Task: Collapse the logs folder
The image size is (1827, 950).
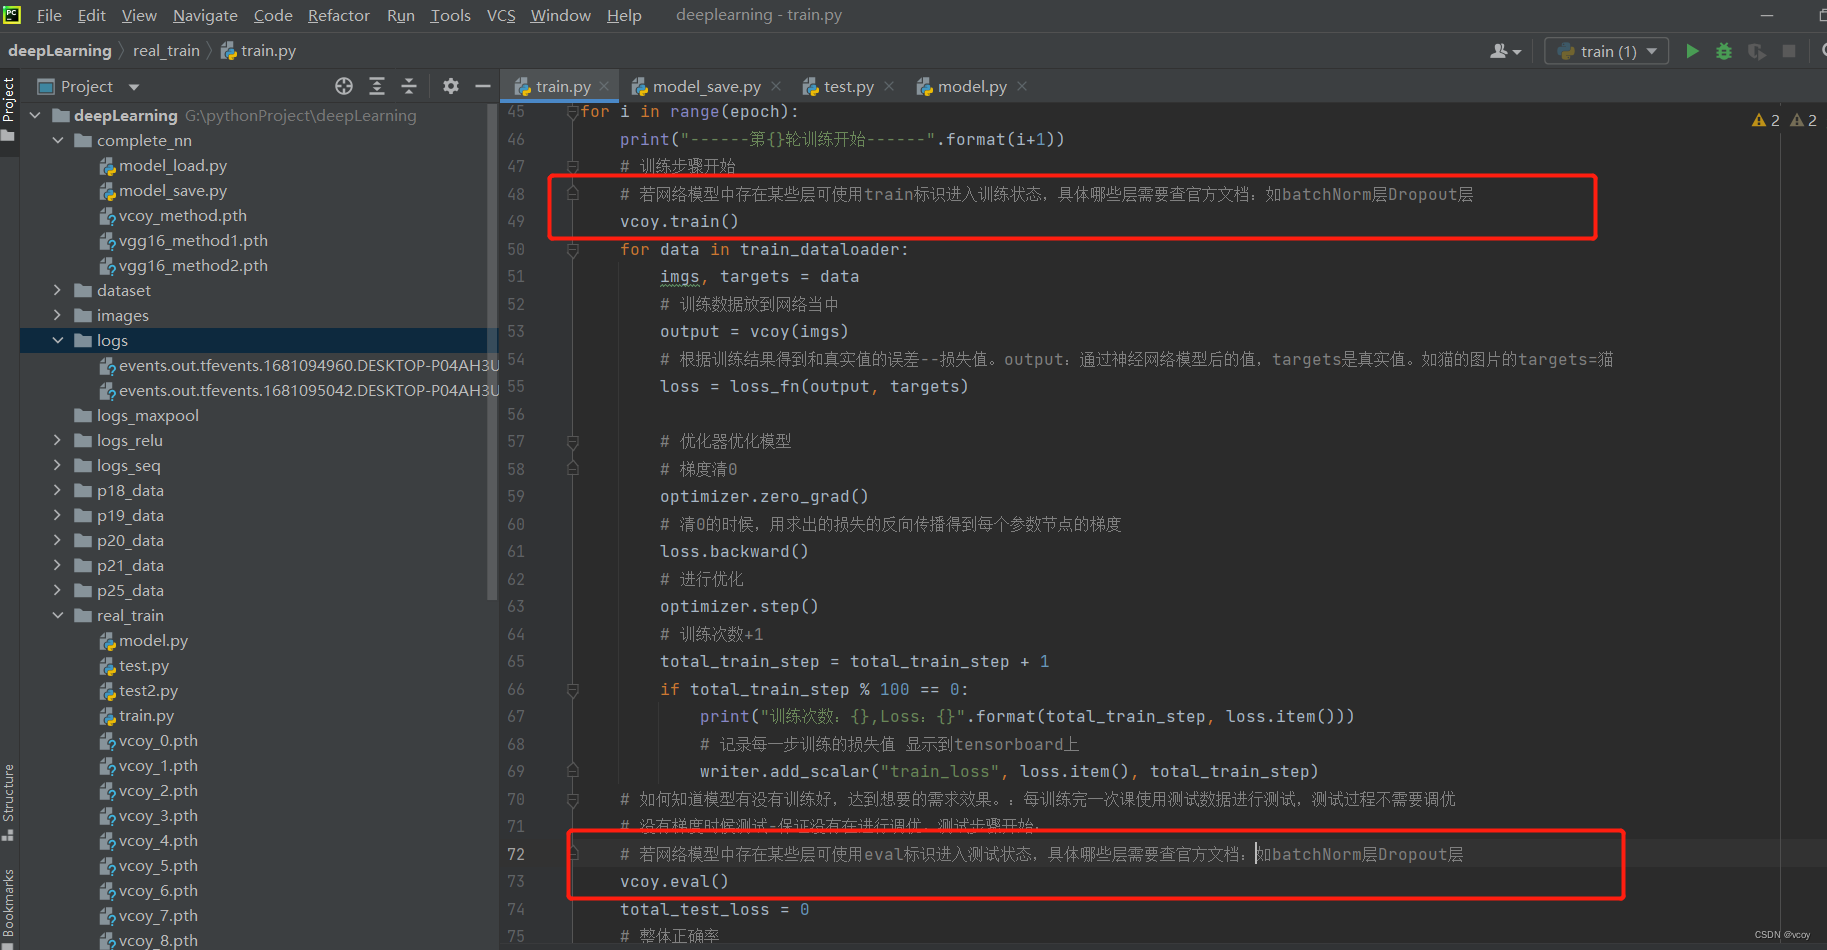Action: 58,340
